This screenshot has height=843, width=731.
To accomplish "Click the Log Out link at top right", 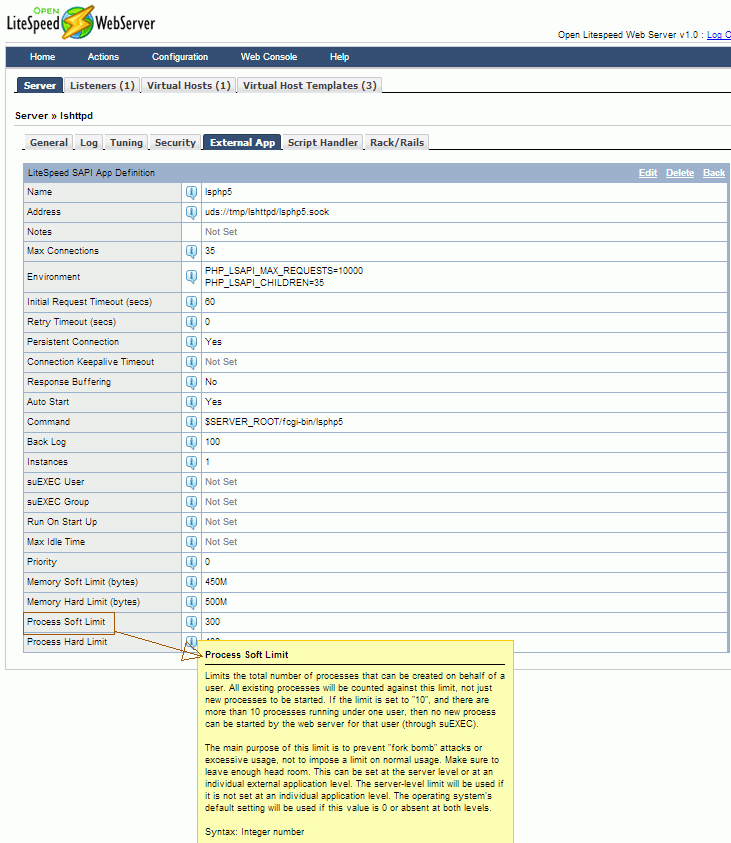I will click(x=719, y=35).
